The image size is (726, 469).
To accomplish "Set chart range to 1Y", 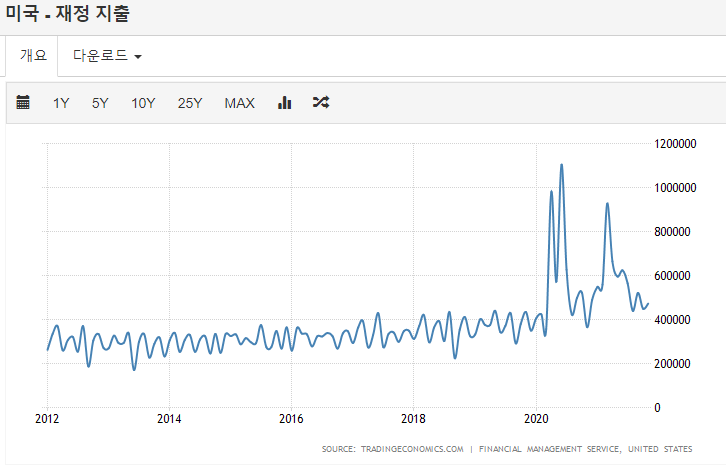I will [x=61, y=103].
